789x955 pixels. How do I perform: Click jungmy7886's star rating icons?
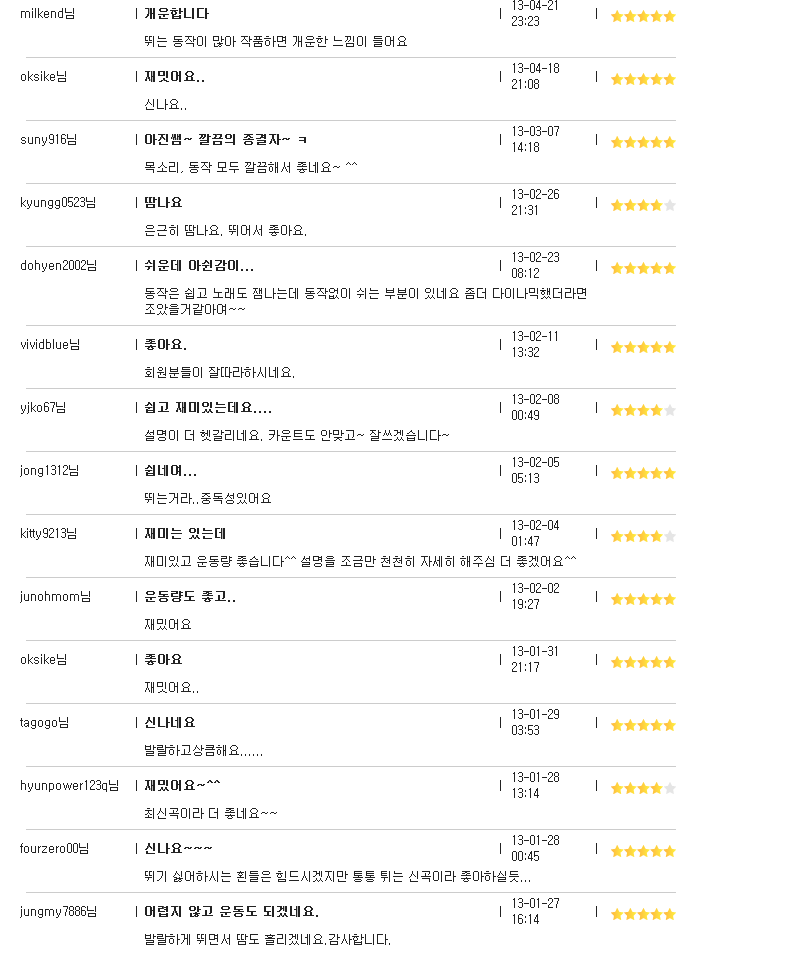643,914
